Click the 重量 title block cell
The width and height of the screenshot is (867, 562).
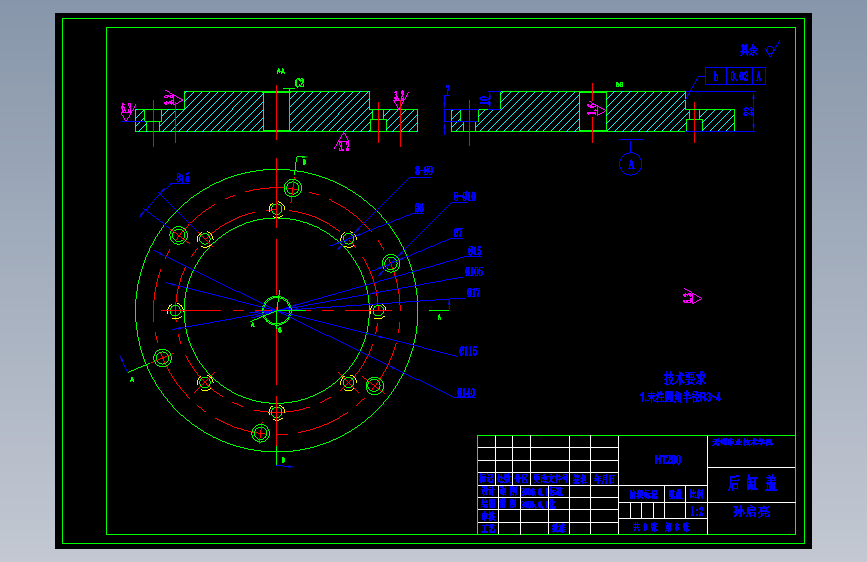coord(675,494)
